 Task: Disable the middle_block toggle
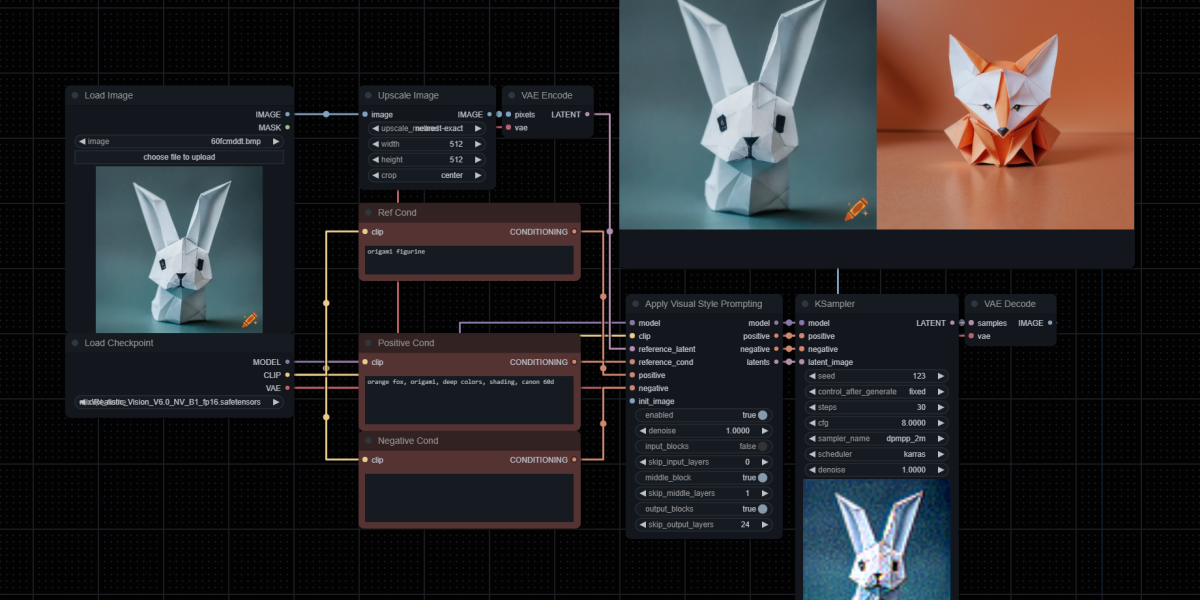[762, 478]
